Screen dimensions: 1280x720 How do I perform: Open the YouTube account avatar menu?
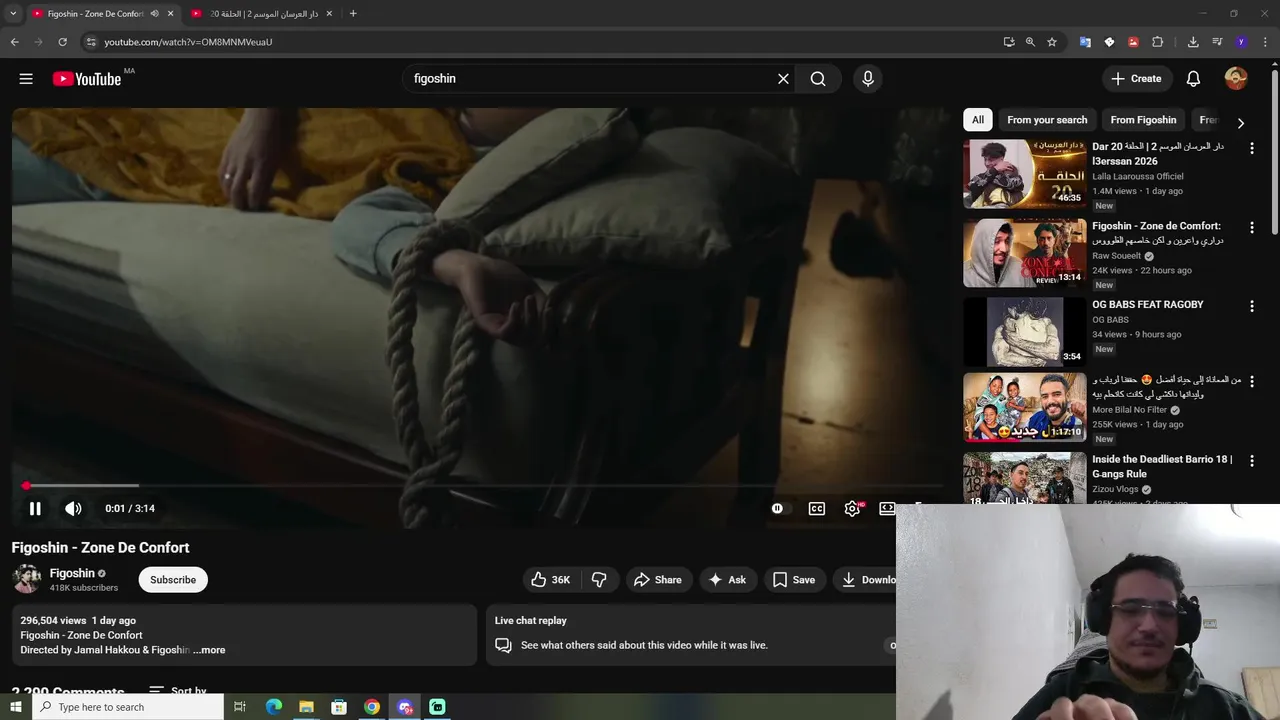click(x=1236, y=79)
